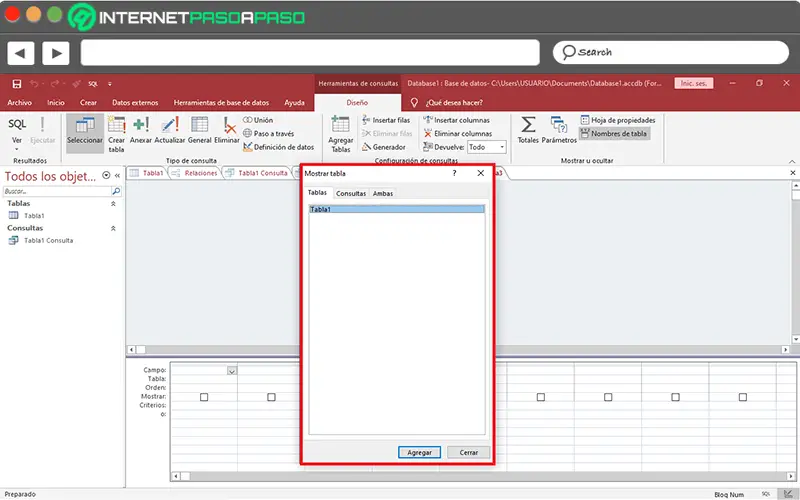This screenshot has height=500, width=800.
Task: Collapse navigation pane with shutter arrows
Action: tap(117, 176)
